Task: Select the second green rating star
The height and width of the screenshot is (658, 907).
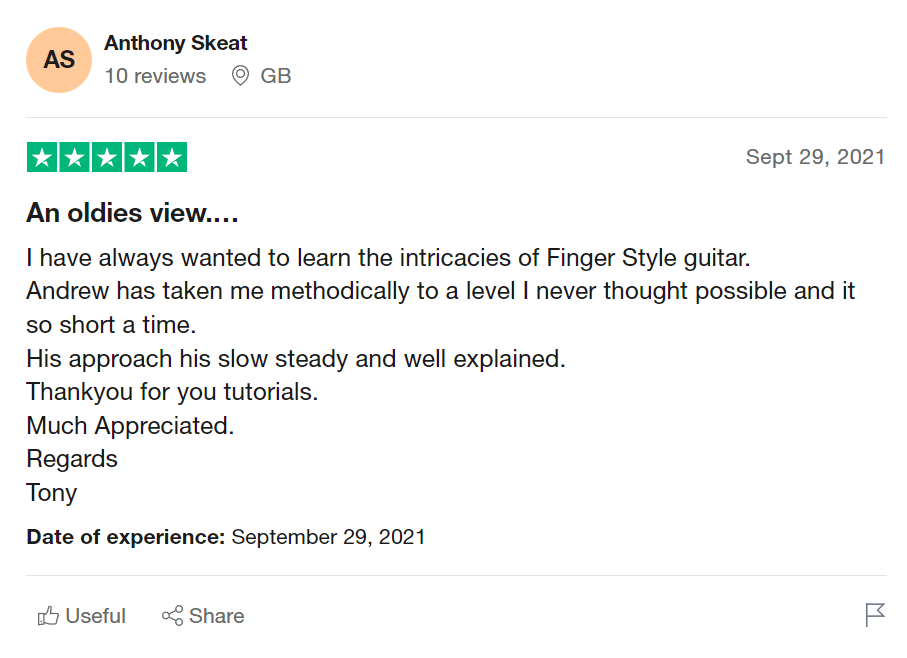Action: [x=74, y=158]
